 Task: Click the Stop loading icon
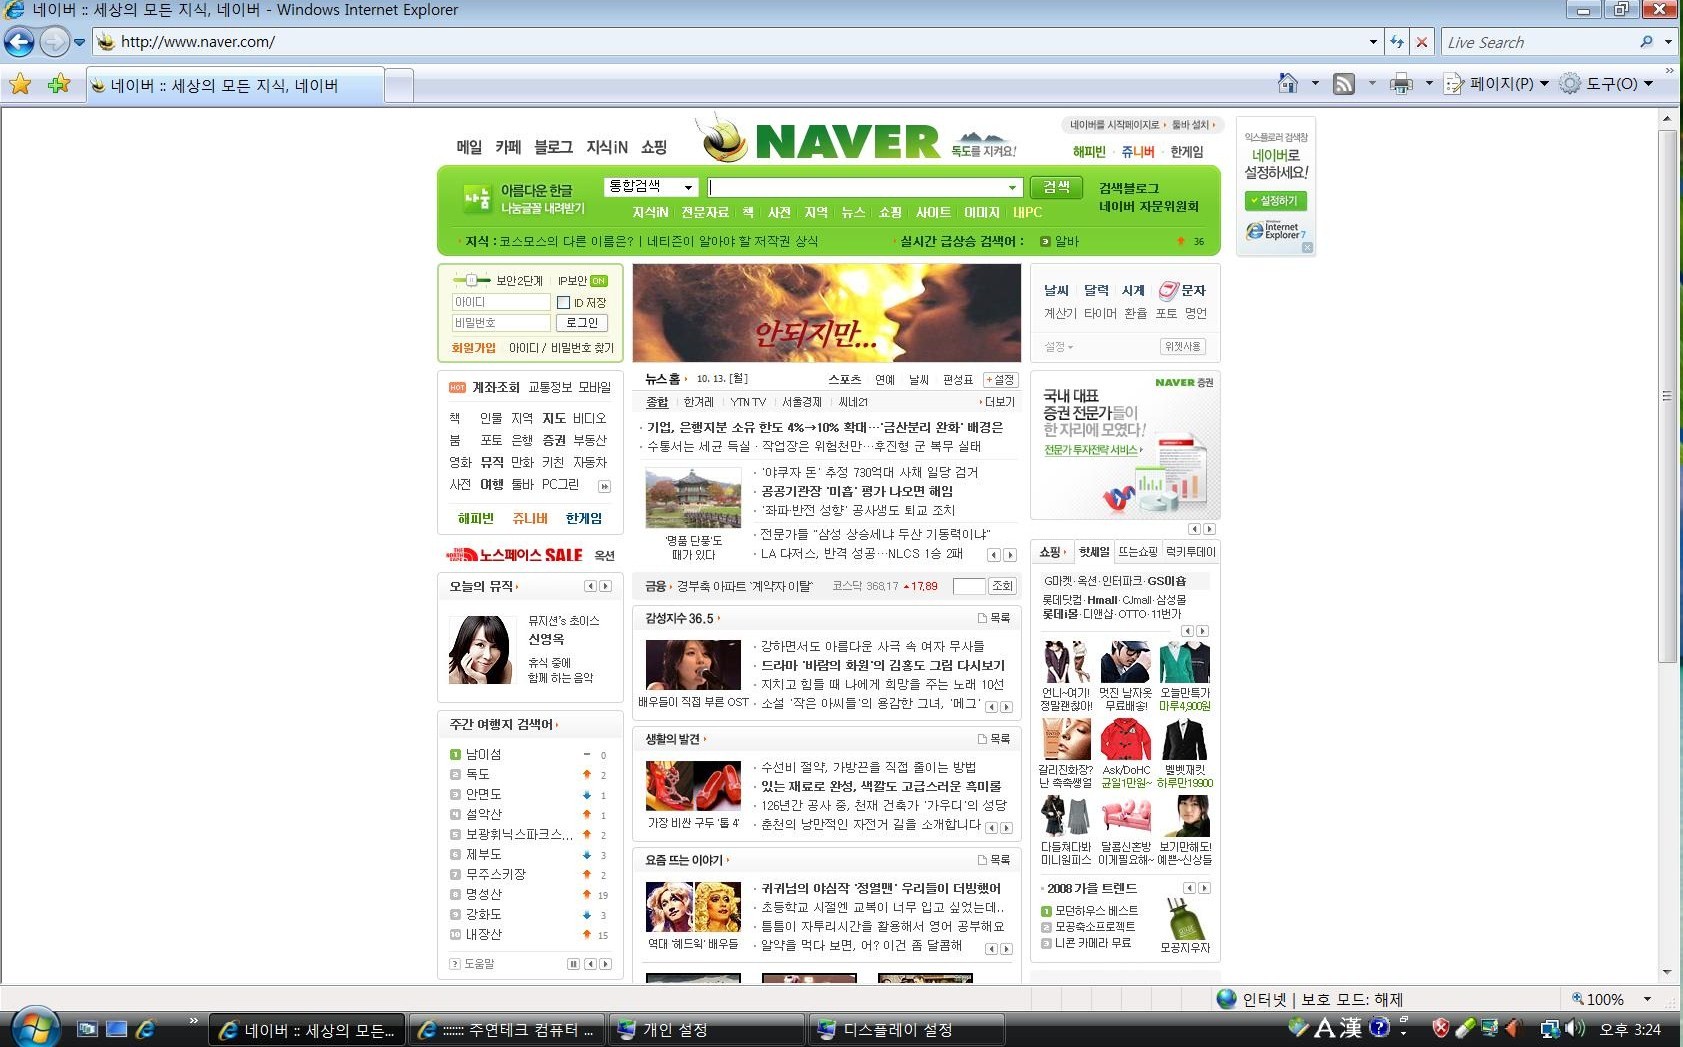1422,42
